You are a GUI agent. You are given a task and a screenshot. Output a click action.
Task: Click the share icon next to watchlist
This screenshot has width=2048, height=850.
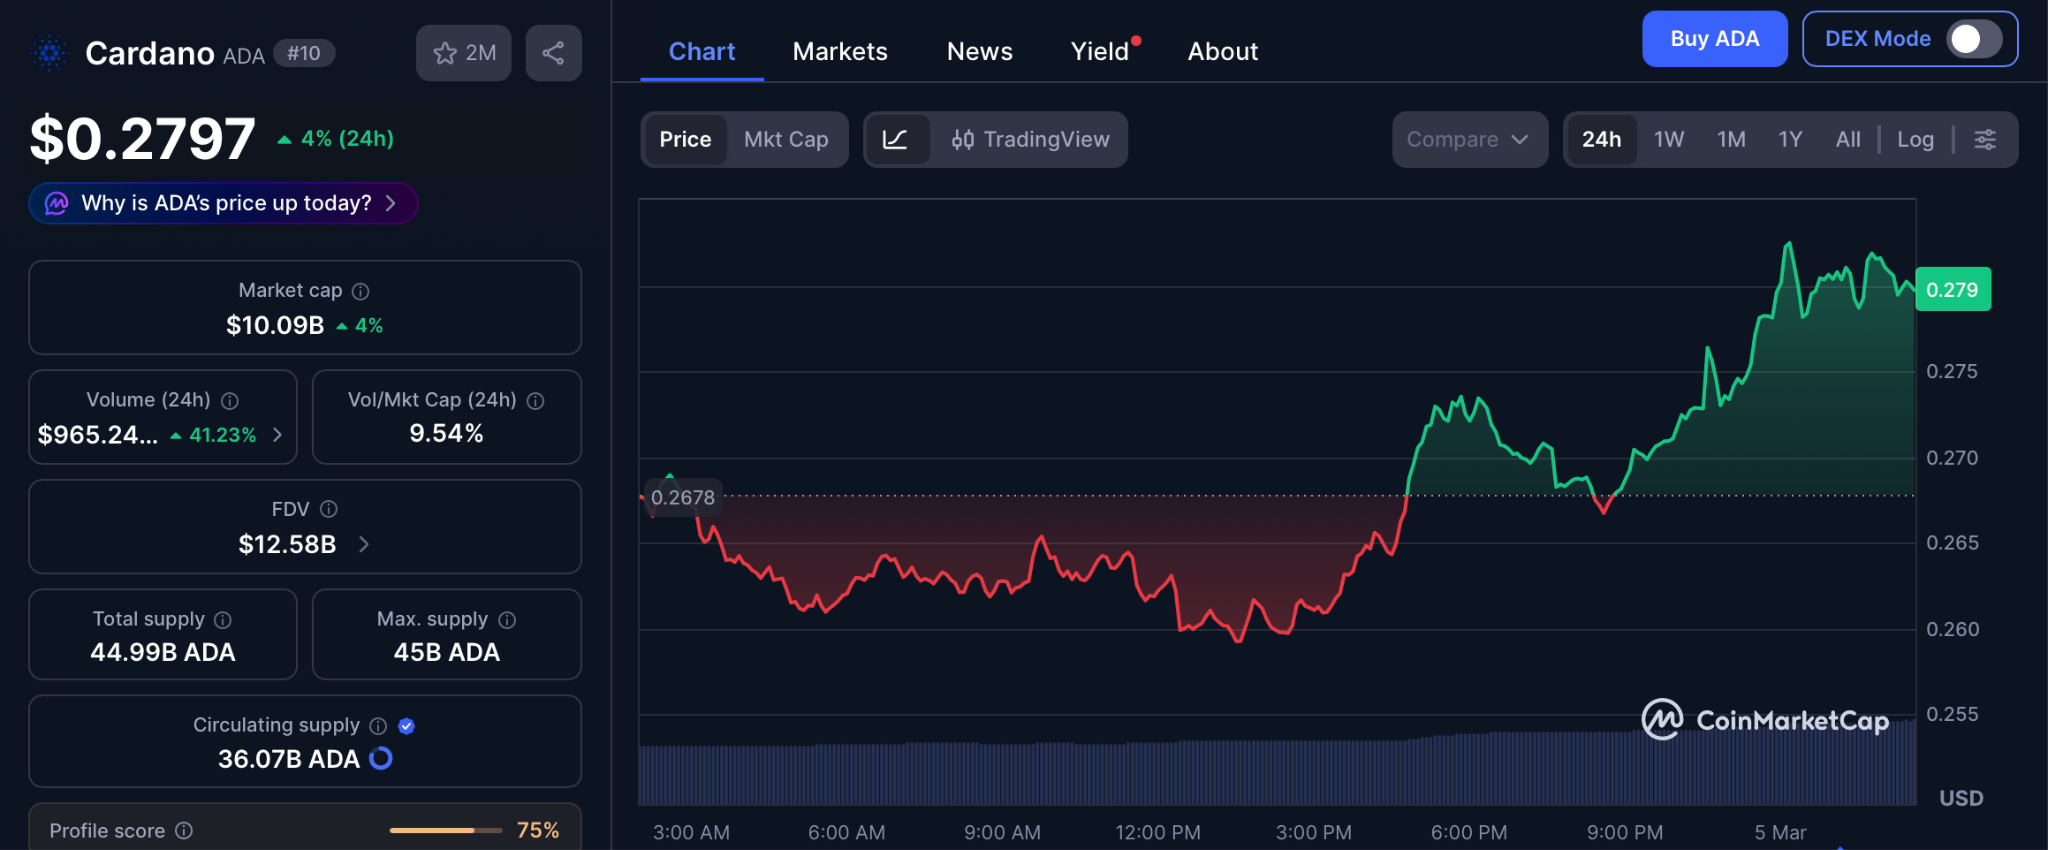click(x=553, y=53)
